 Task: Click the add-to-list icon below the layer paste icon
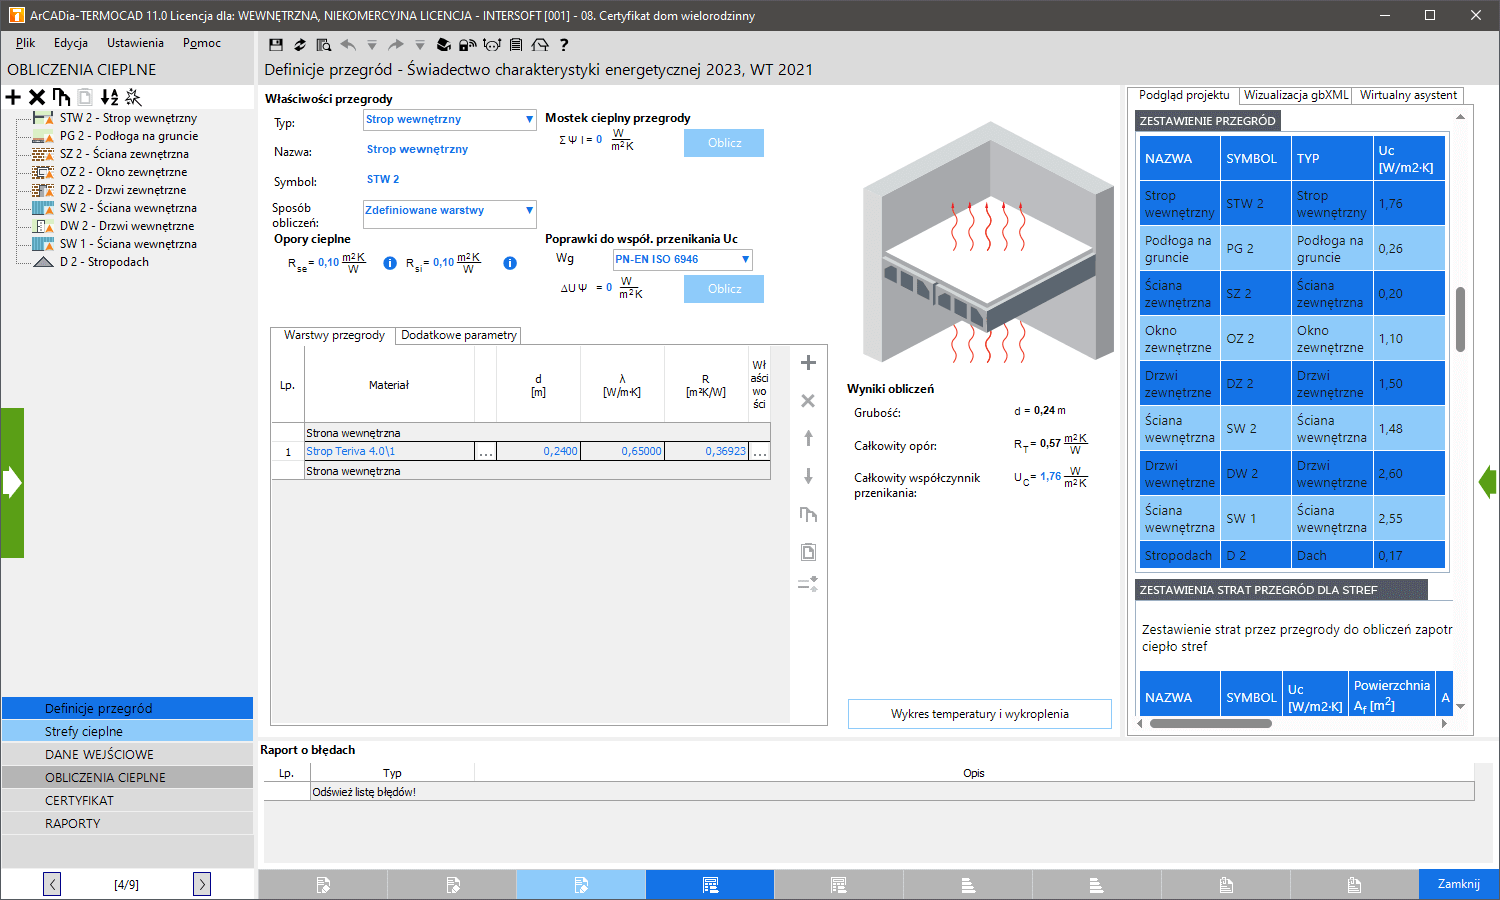(808, 584)
